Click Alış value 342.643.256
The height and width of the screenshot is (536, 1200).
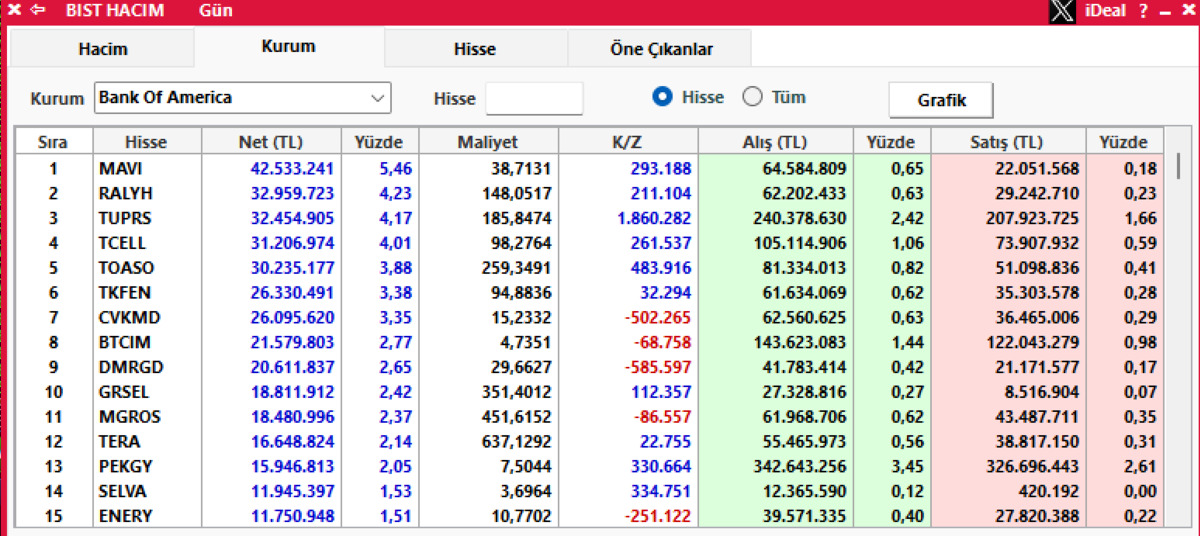pos(800,466)
